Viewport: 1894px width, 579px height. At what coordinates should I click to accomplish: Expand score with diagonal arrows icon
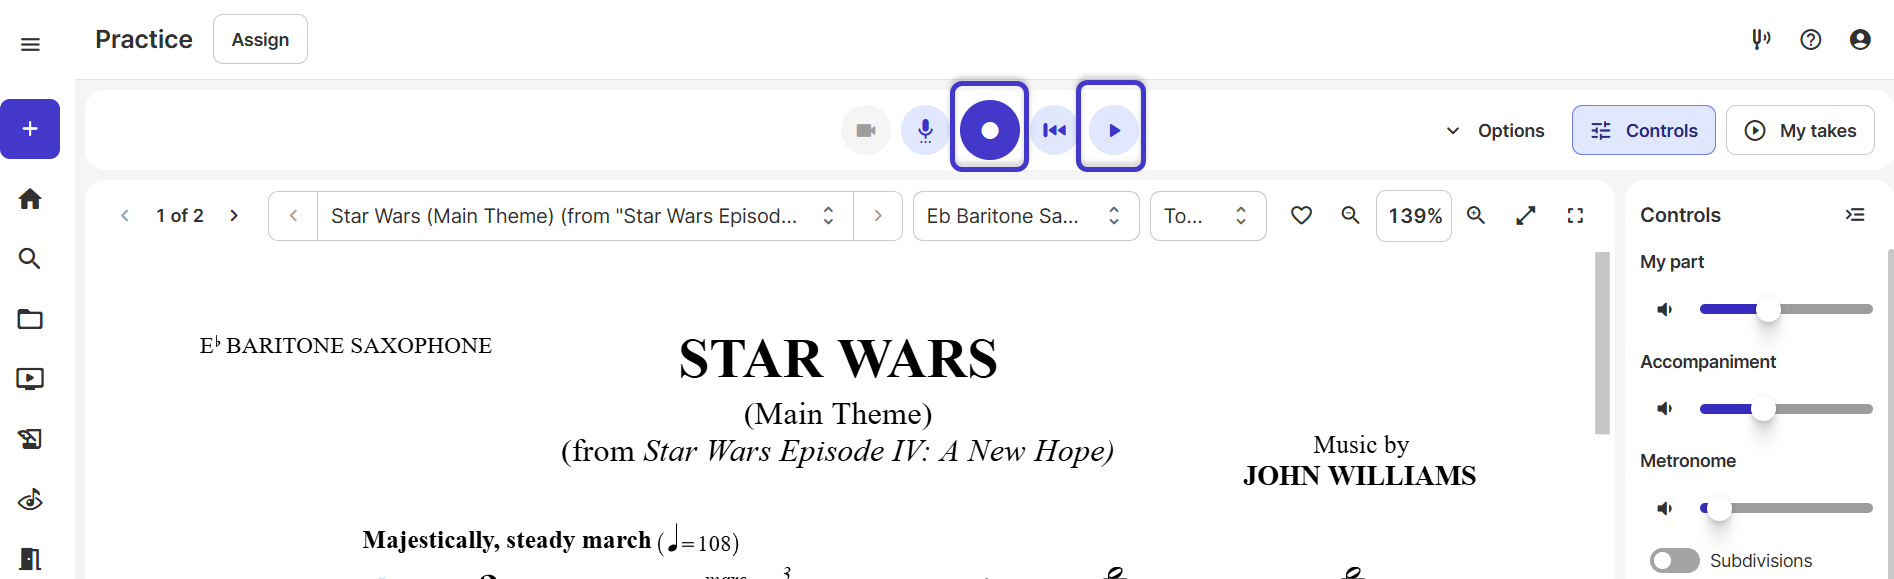click(1526, 215)
